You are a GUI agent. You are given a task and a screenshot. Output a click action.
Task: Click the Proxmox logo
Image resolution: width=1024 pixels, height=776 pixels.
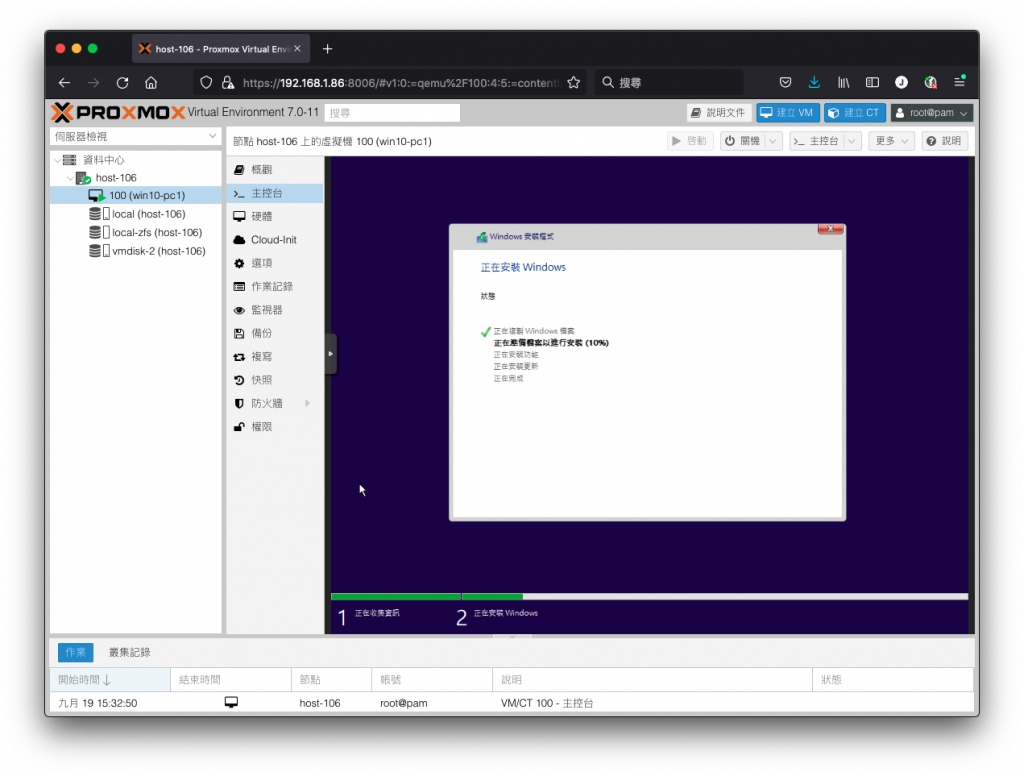pos(118,112)
